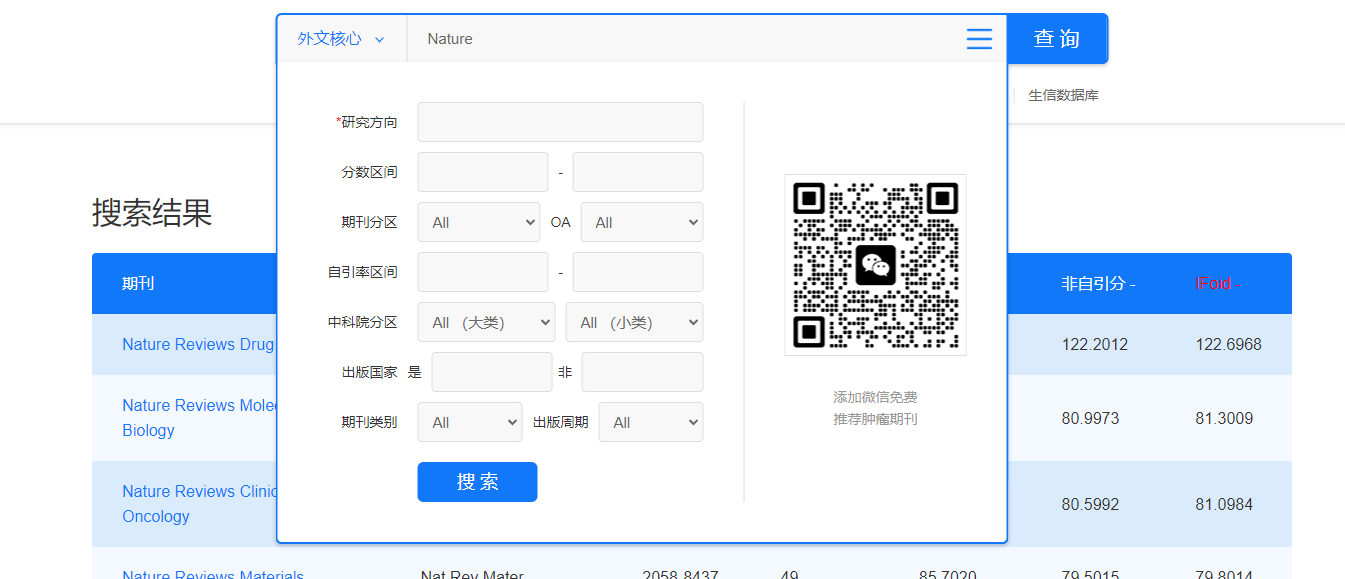1345x579 pixels.
Task: Open the 生信数据库 nav link
Action: coord(1063,95)
